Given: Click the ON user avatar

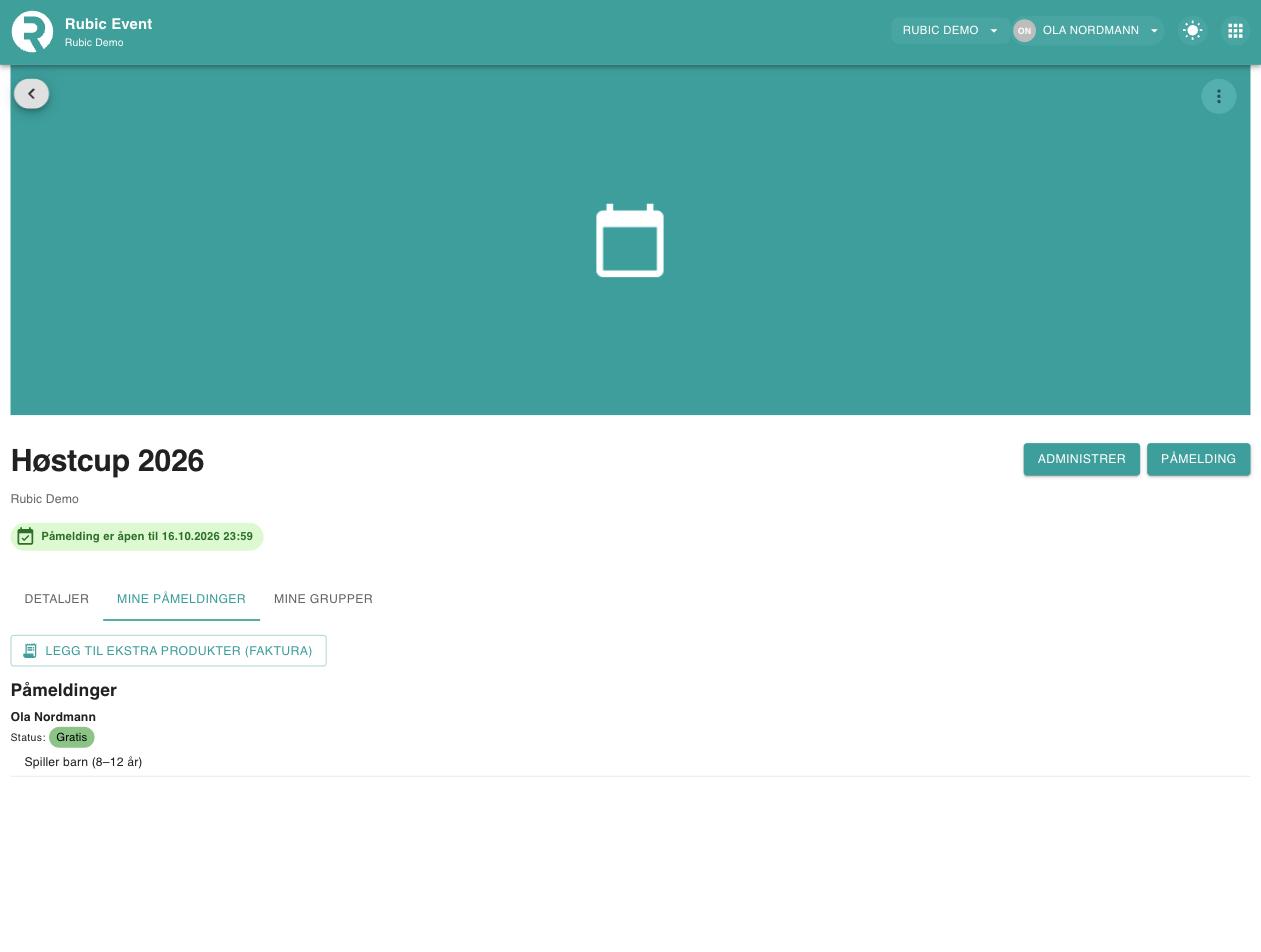Looking at the screenshot, I should (1024, 31).
